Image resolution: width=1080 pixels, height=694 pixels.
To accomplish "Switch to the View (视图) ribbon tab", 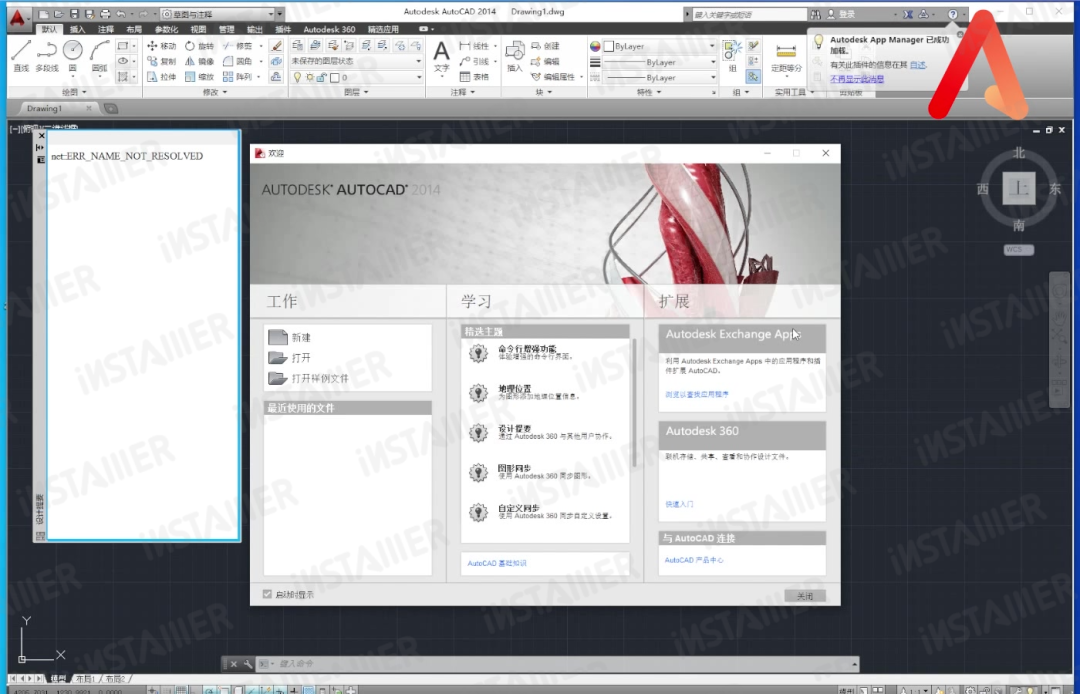I will 198,30.
